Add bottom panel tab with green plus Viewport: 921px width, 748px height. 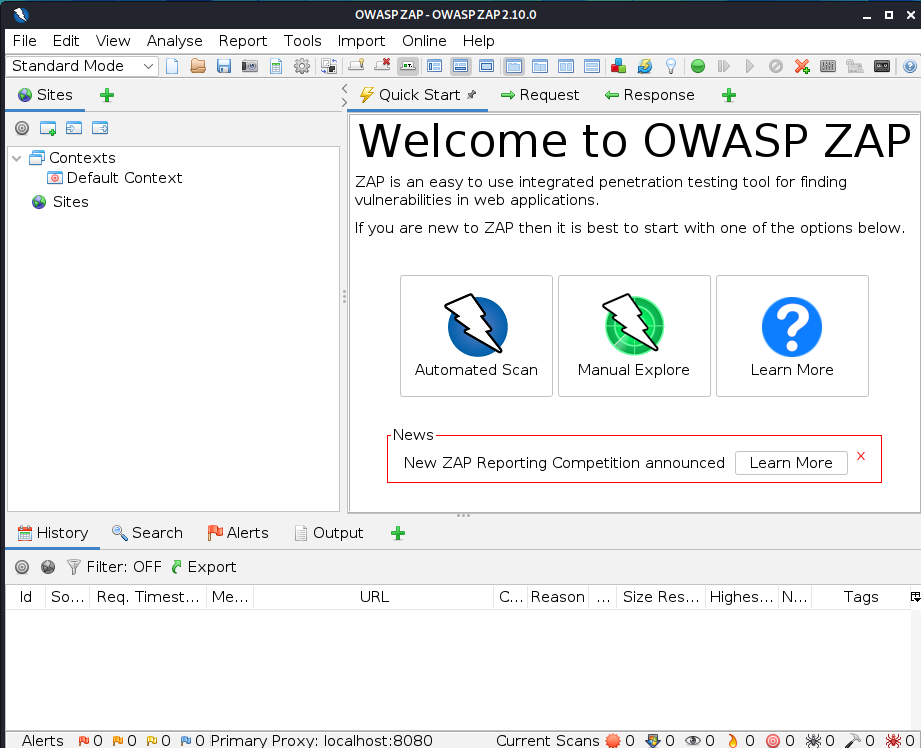[398, 534]
